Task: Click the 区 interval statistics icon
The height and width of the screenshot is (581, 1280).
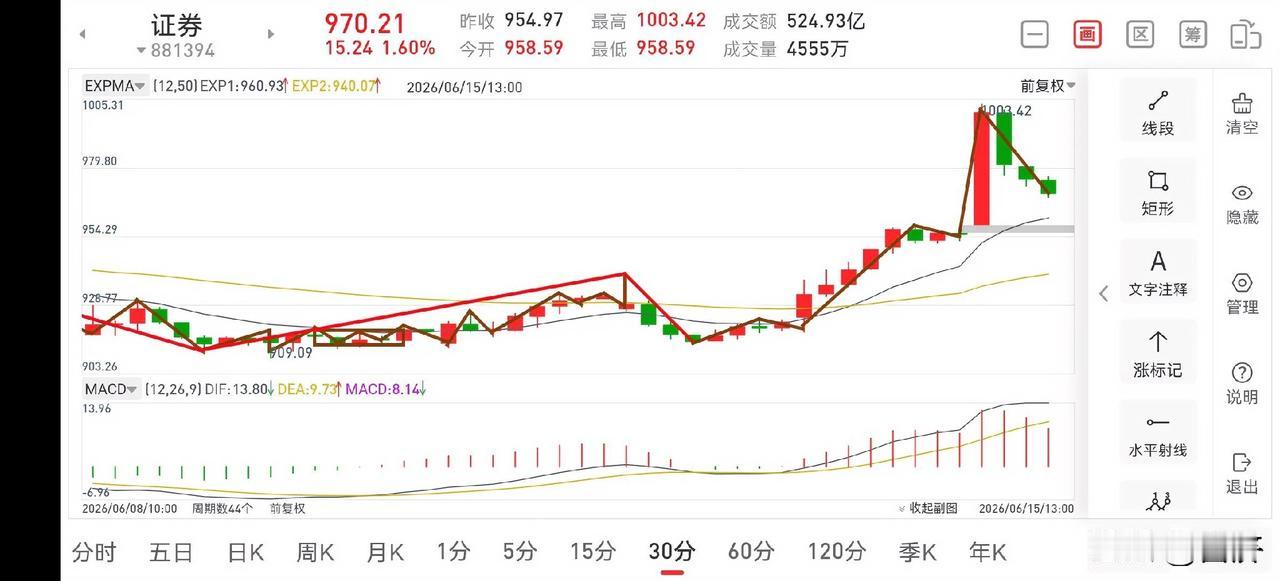Action: pyautogui.click(x=1140, y=34)
